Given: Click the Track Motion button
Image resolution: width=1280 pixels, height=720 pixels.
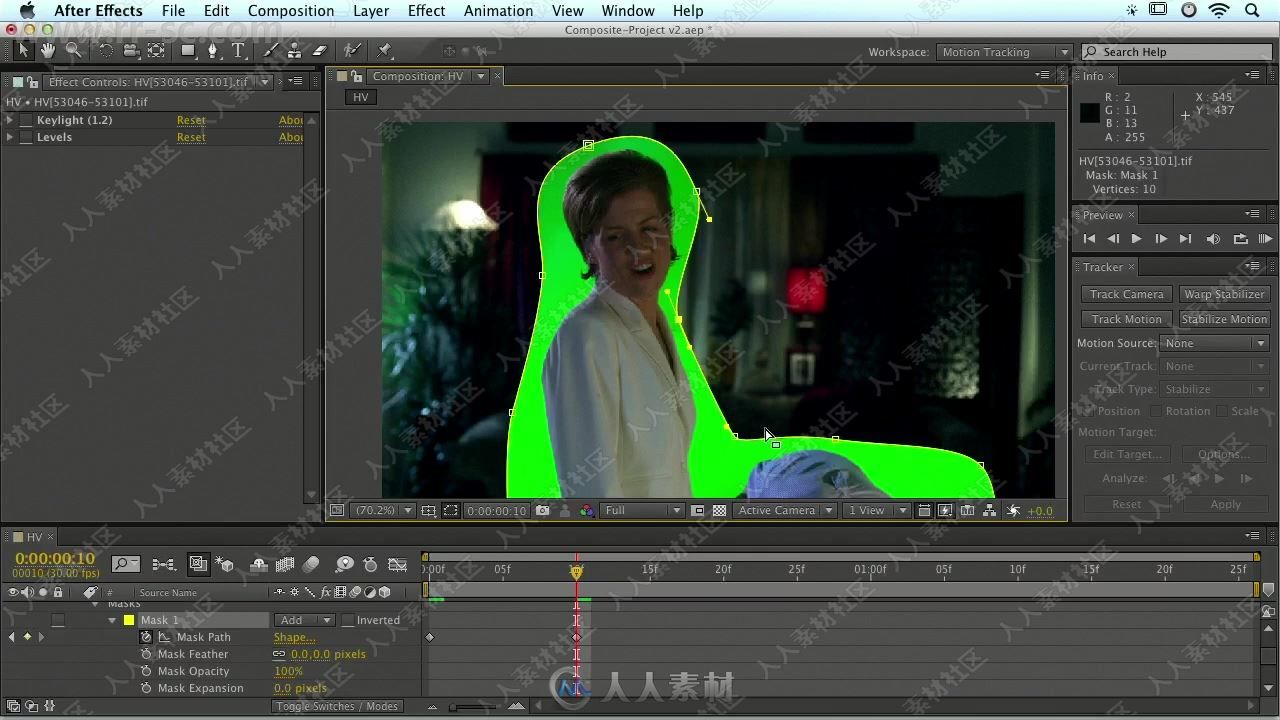Looking at the screenshot, I should (x=1127, y=319).
